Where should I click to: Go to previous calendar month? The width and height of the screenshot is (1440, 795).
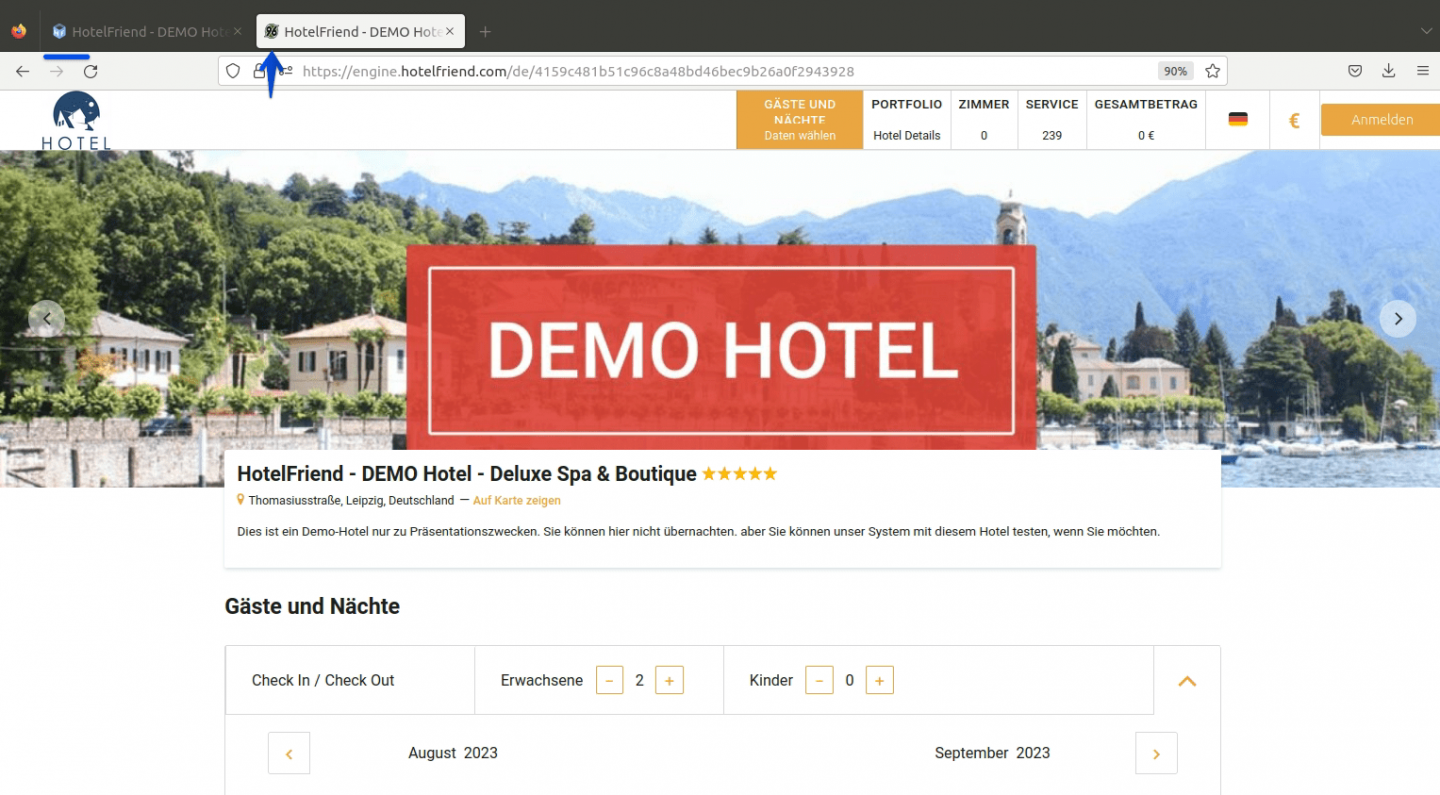point(289,753)
